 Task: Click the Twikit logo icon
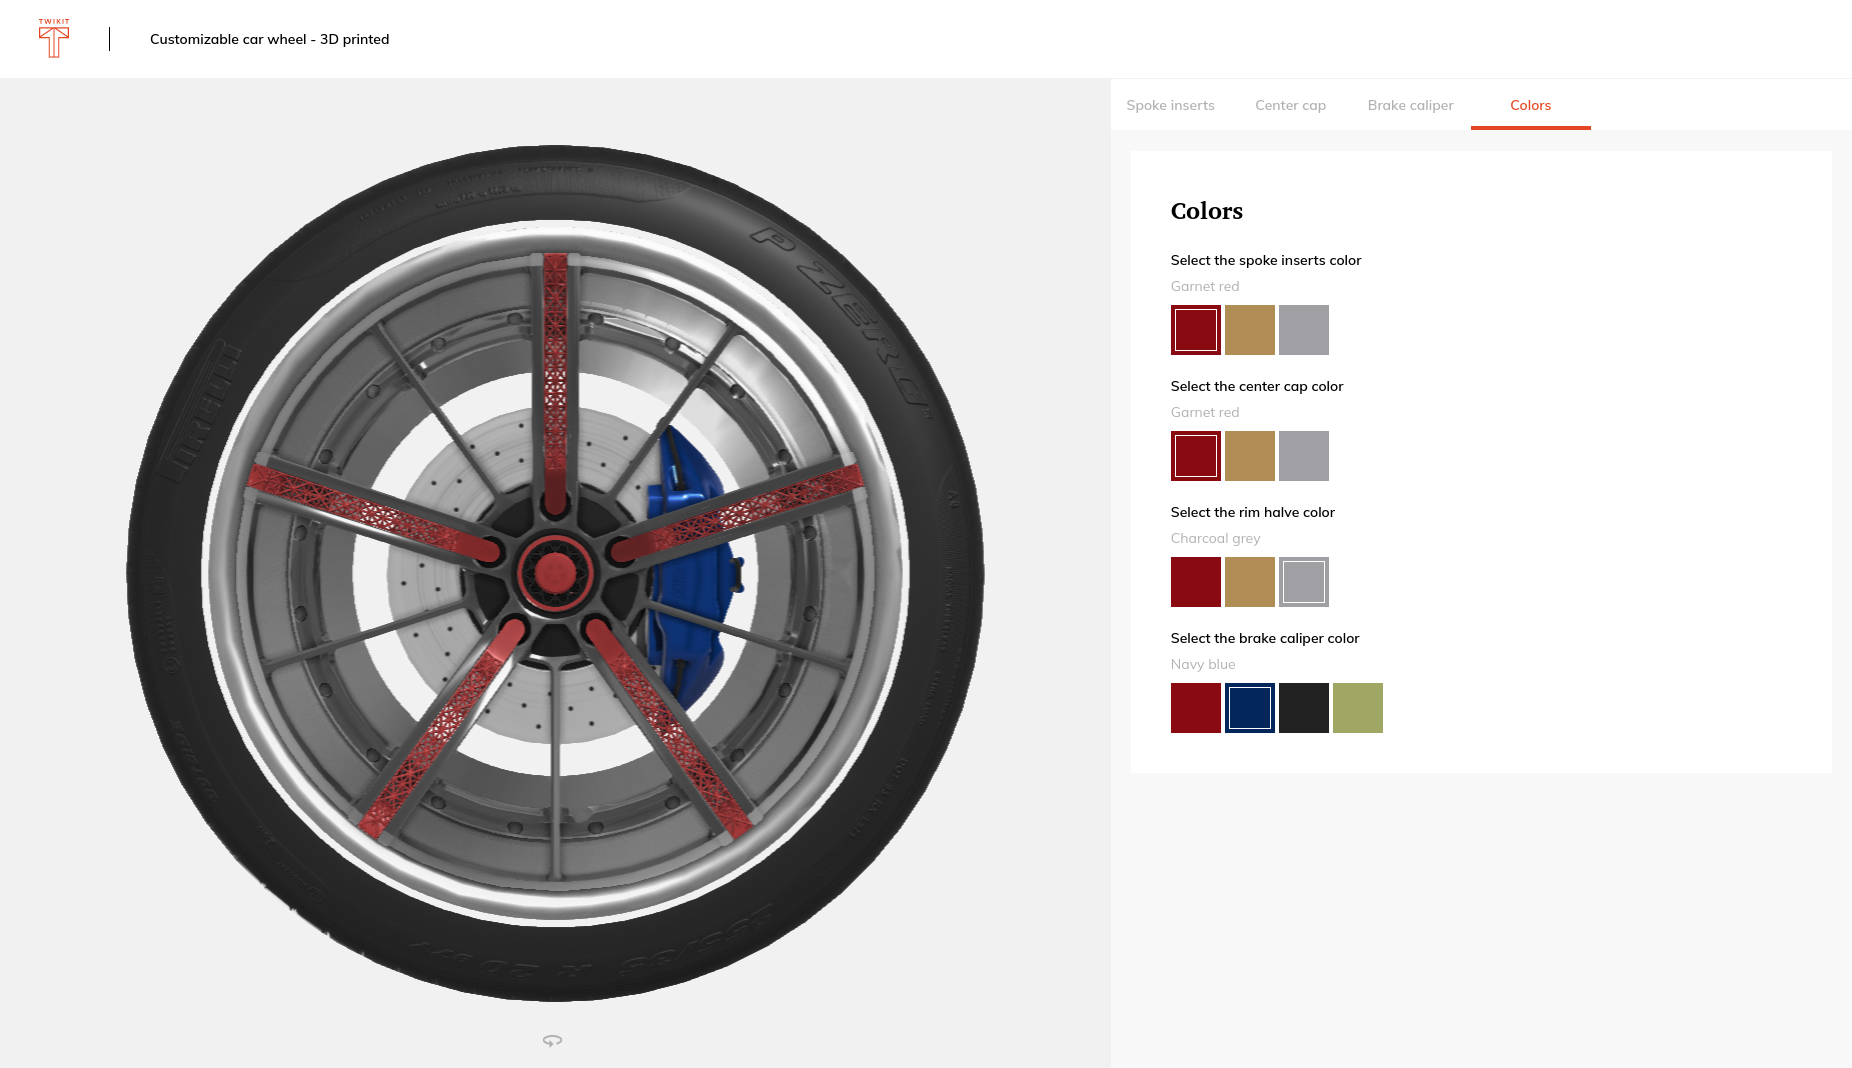(x=54, y=39)
